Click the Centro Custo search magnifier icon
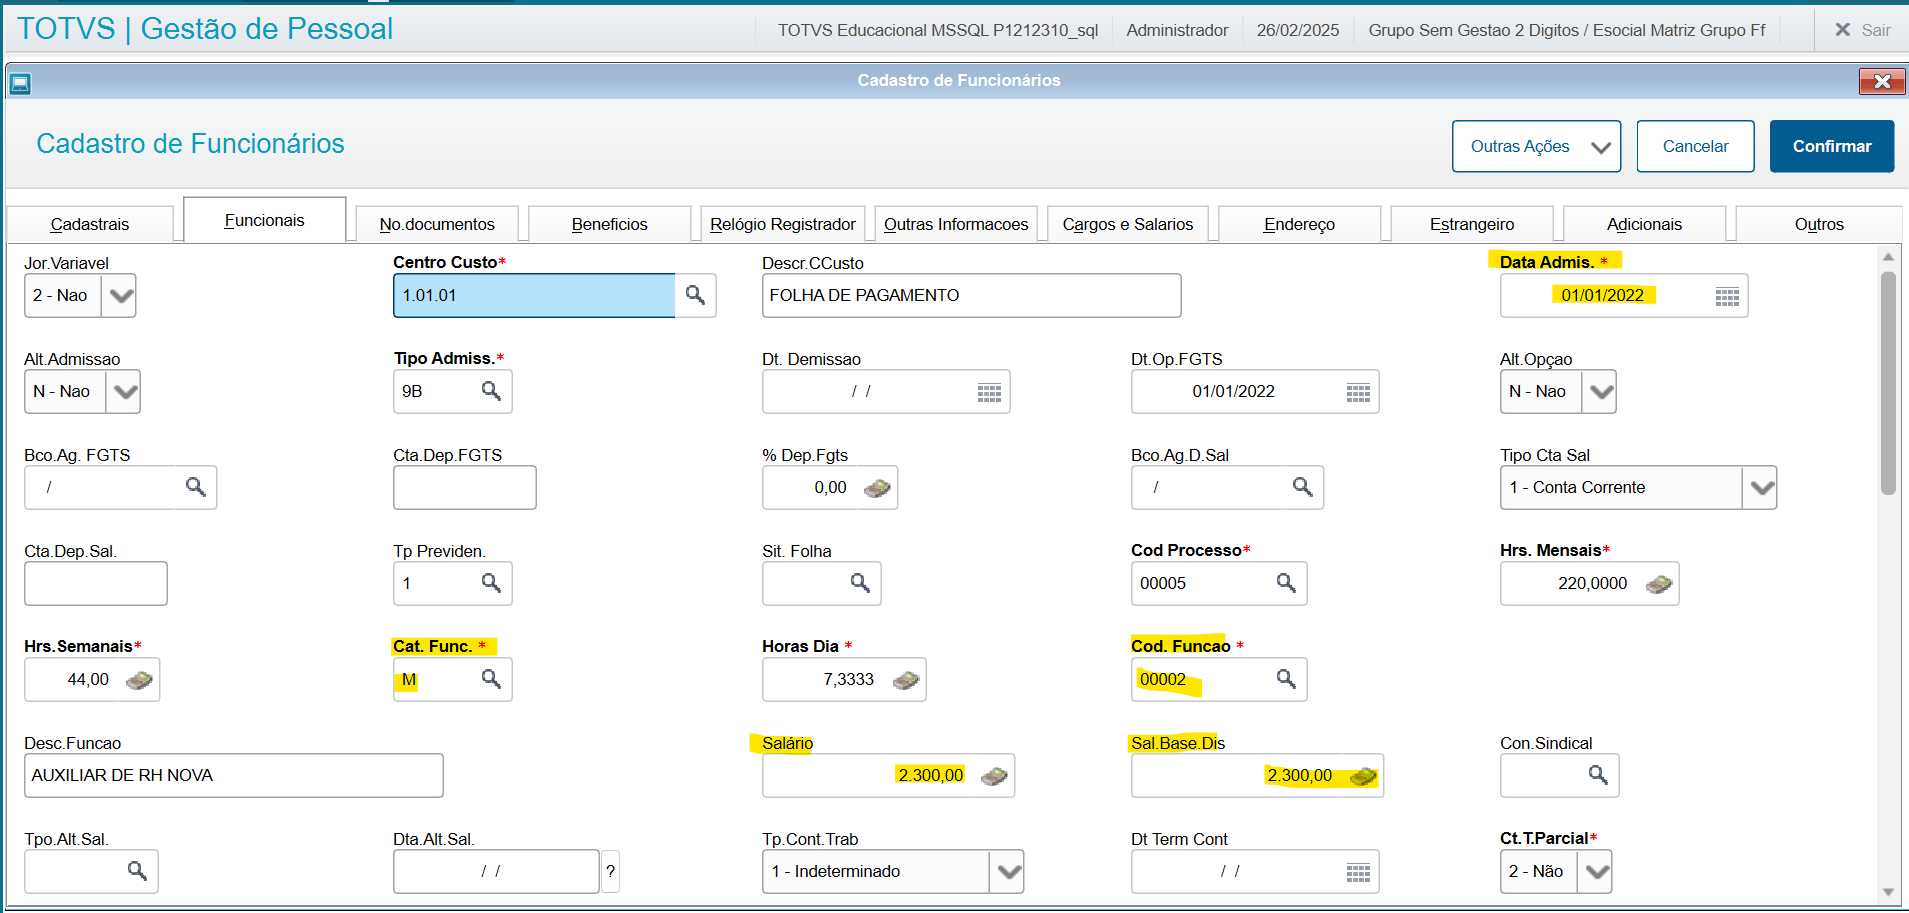 695,295
